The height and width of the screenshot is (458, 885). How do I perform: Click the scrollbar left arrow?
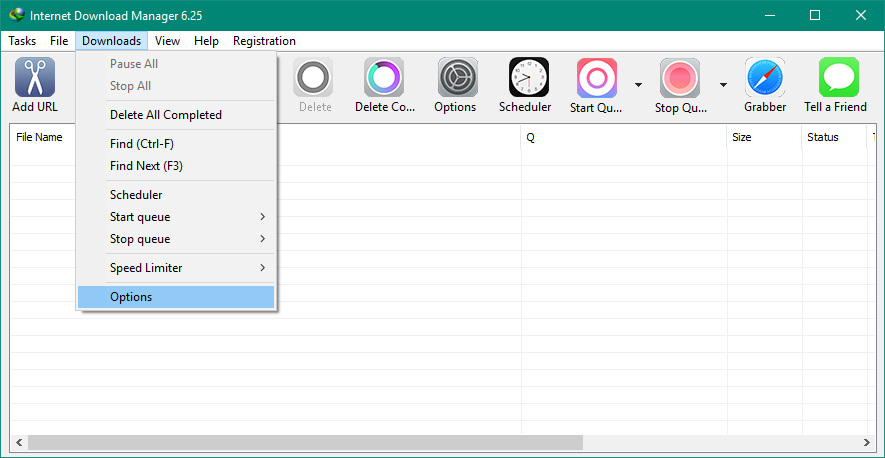click(x=19, y=442)
